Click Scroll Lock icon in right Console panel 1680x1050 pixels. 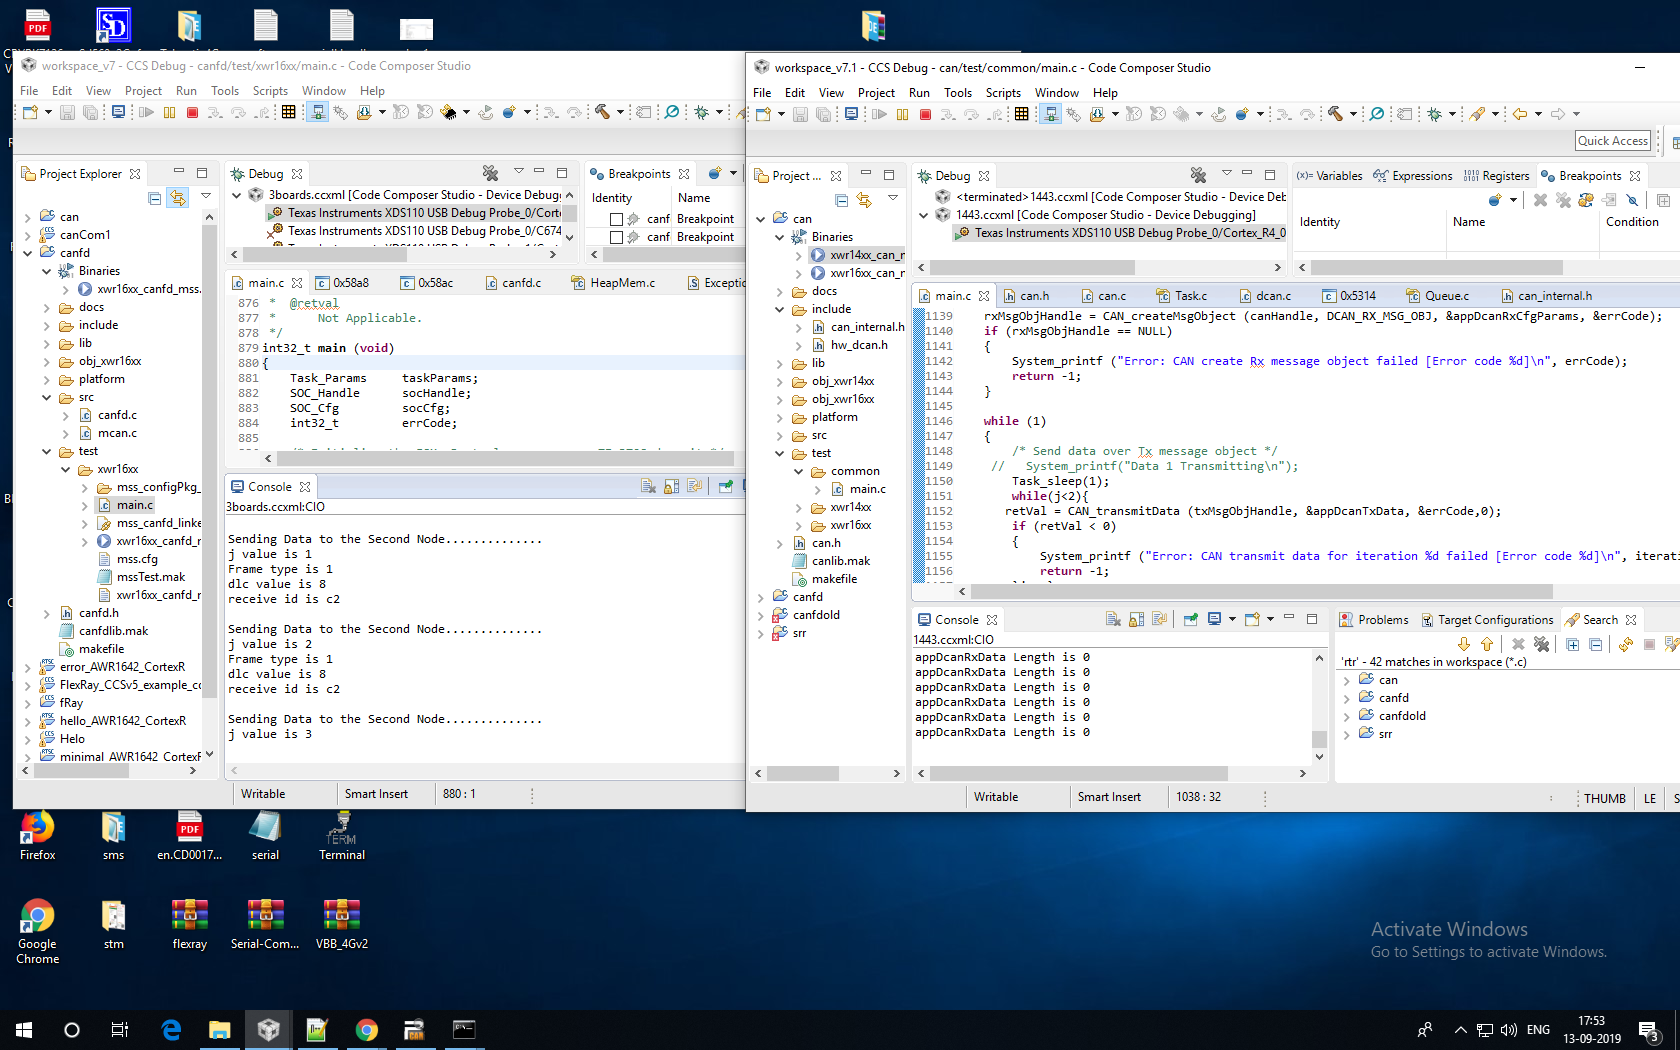(x=1136, y=620)
